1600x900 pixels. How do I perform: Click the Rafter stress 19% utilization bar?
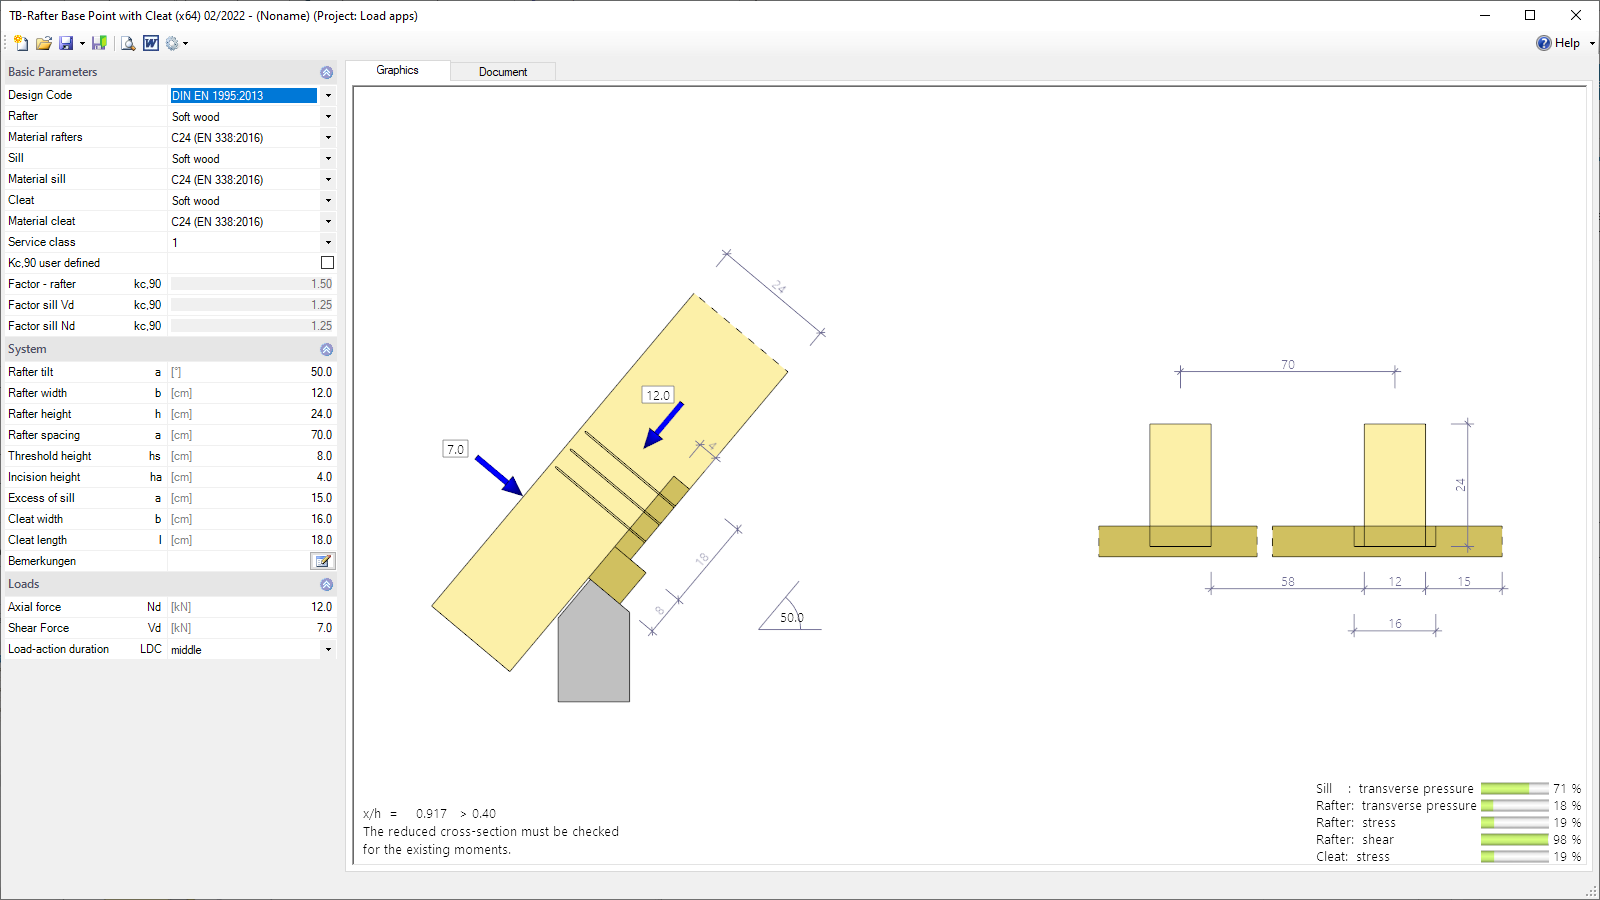click(1515, 823)
